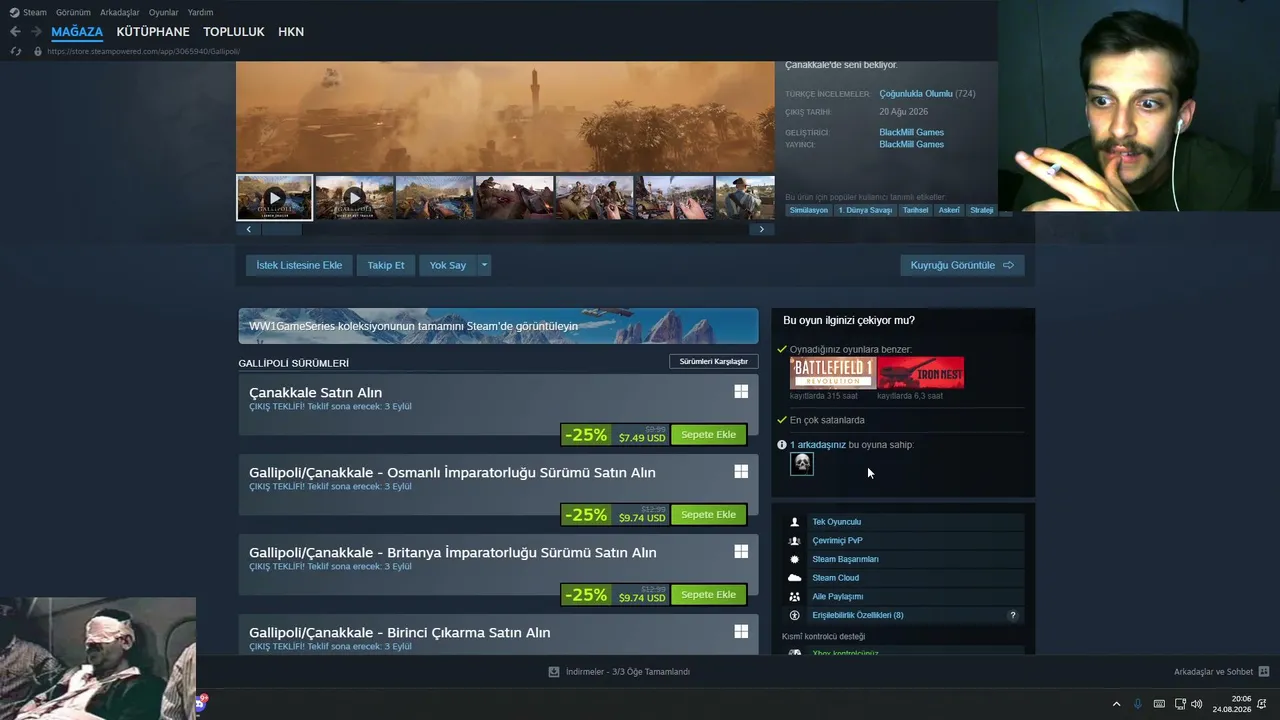Click the friend's skull avatar
This screenshot has height=720, width=1280.
coord(802,464)
